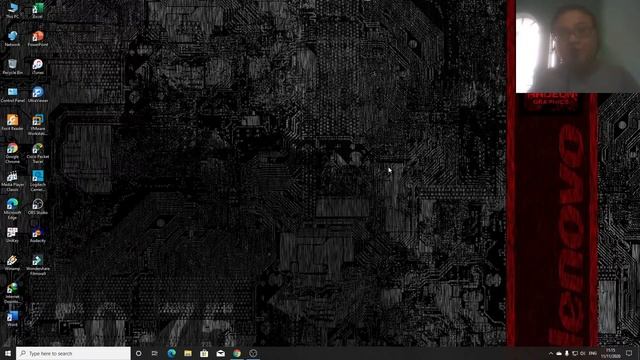This screenshot has height=360, width=640.
Task: Select the UltraViewer desktop shortcut
Action: pos(38,94)
